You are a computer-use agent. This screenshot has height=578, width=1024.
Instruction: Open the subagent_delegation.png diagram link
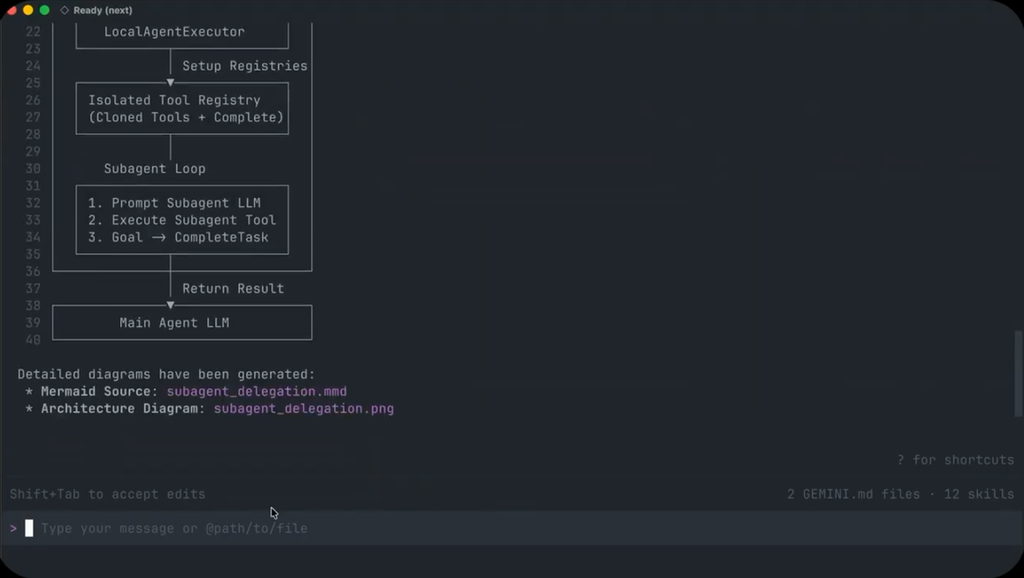(x=304, y=409)
